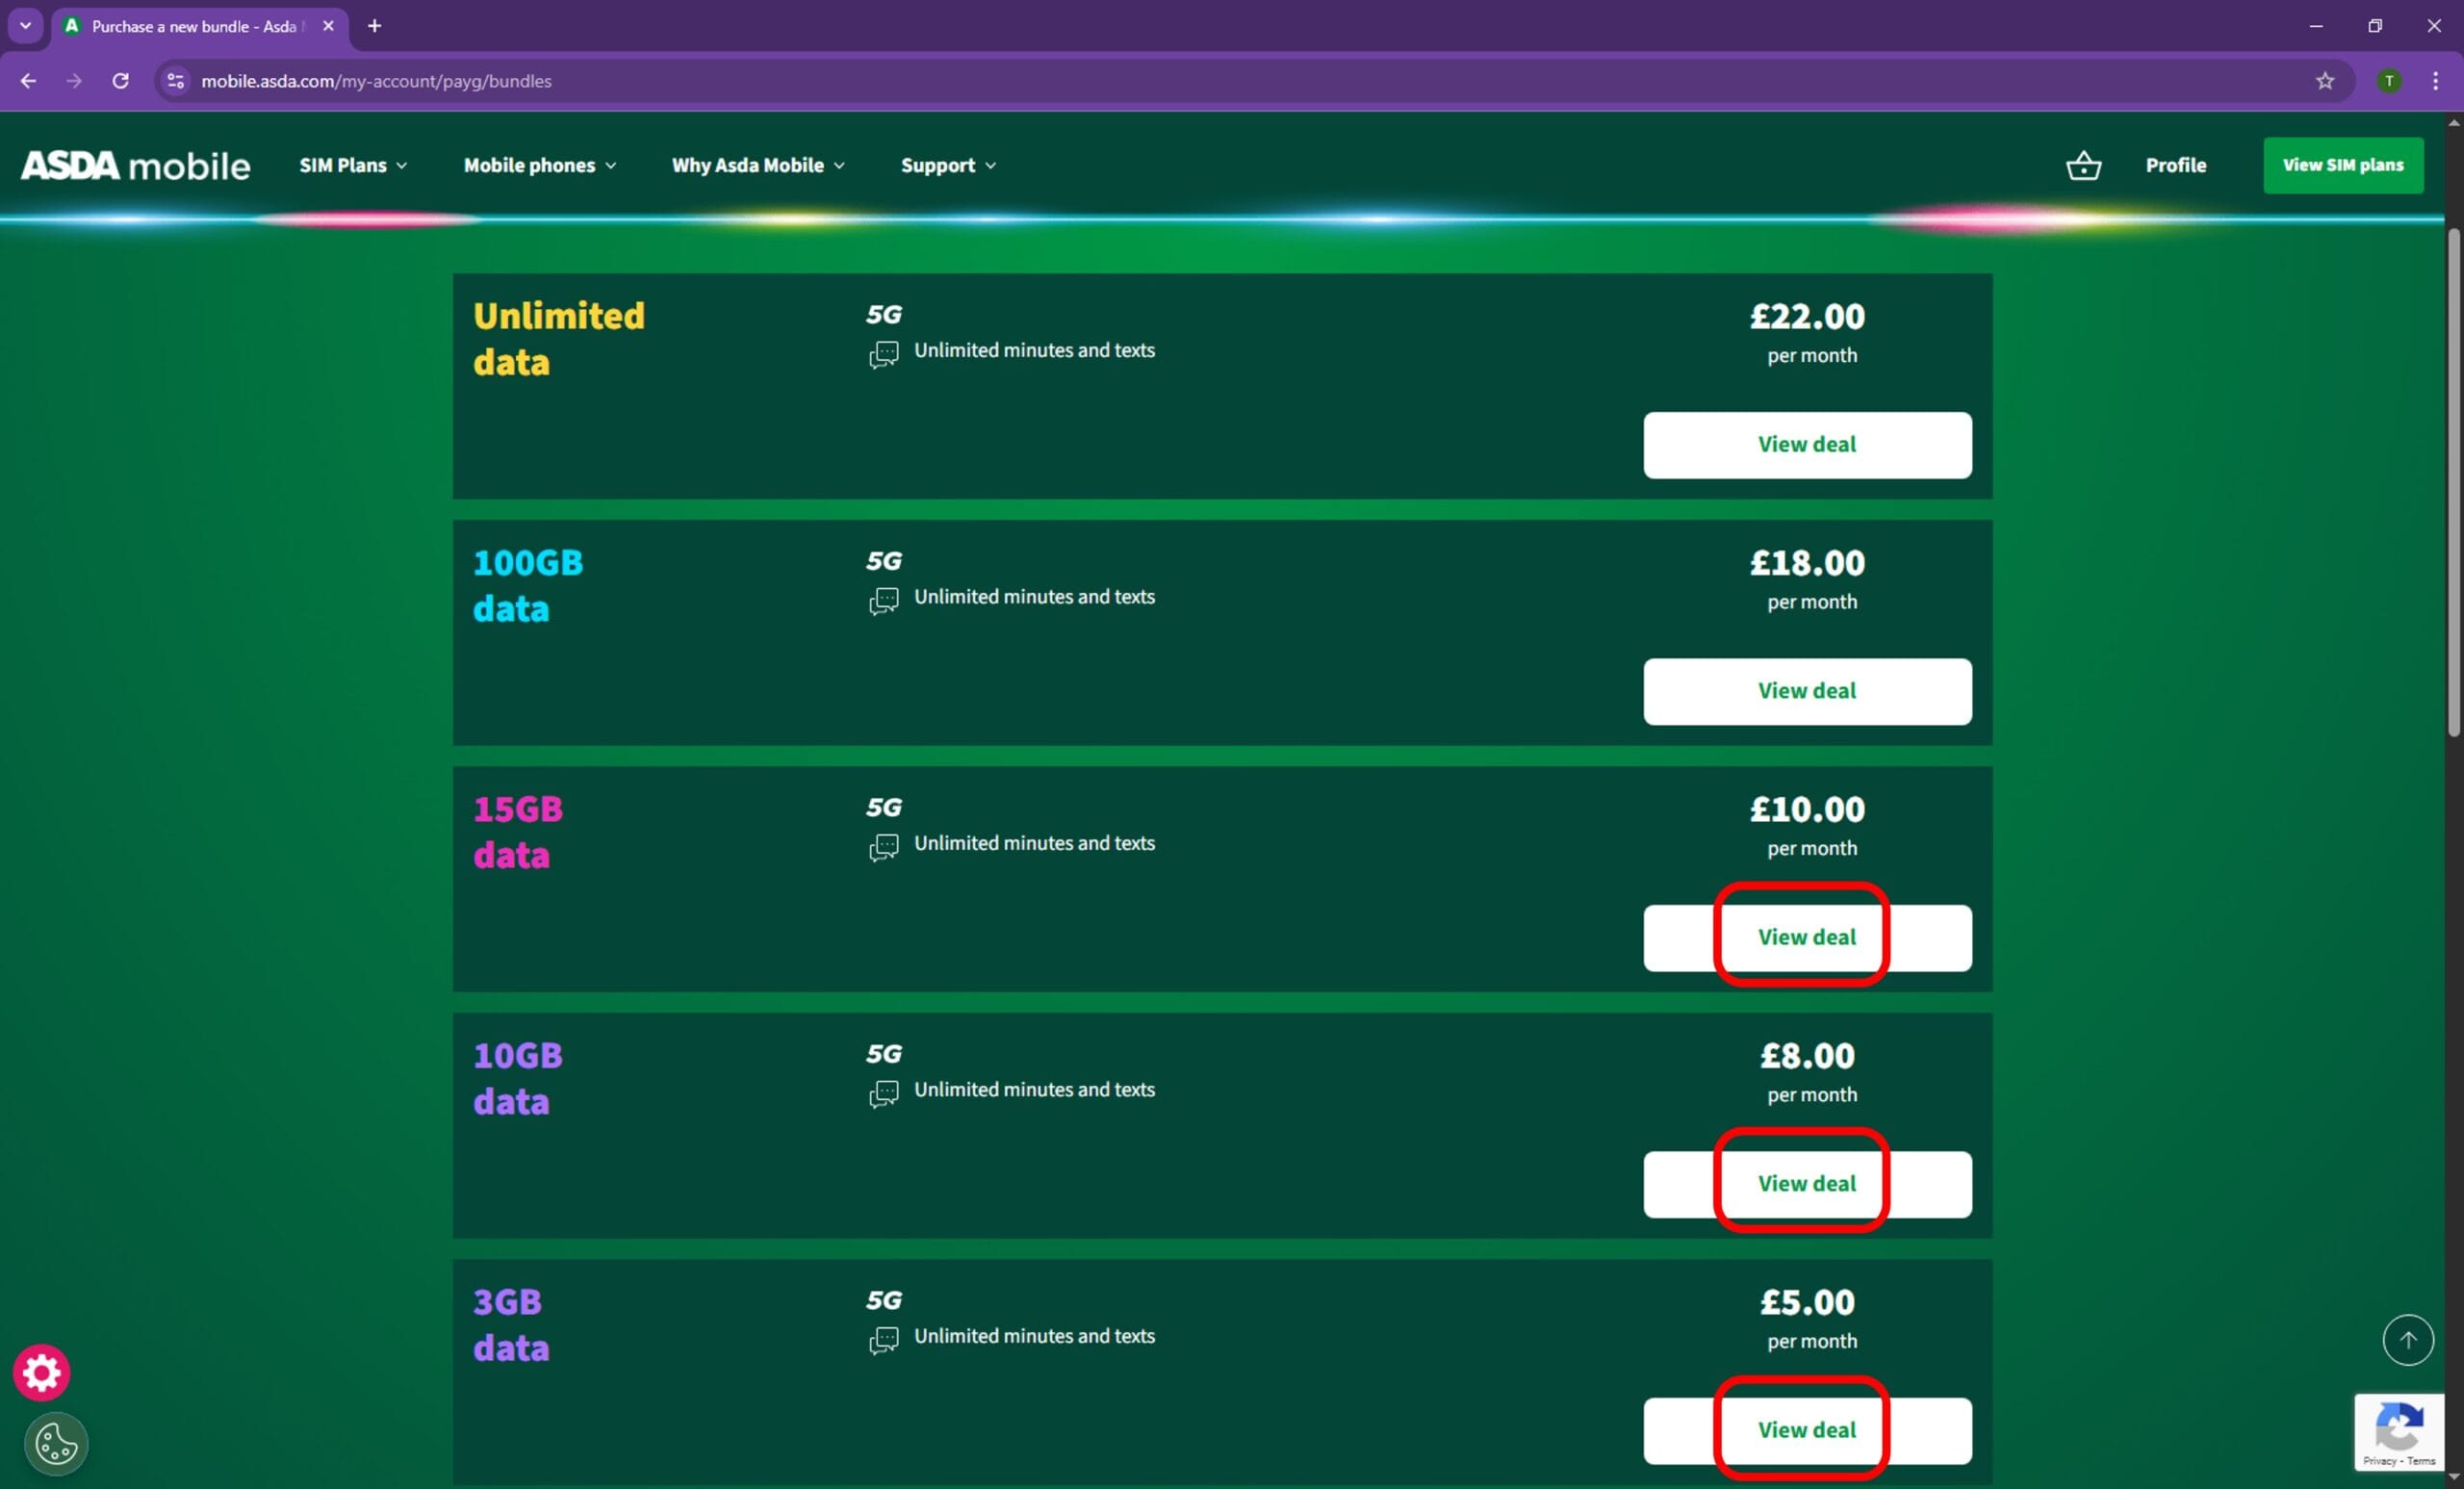Click the £8.00 price

[1807, 1055]
